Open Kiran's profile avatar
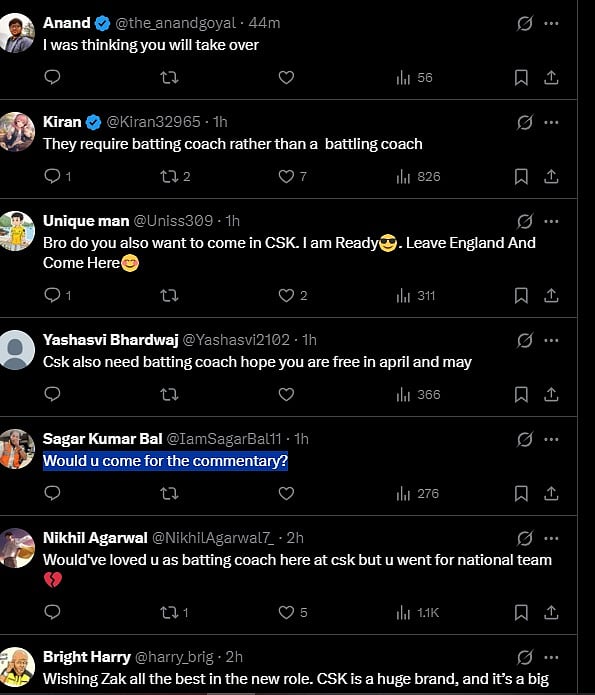This screenshot has height=695, width=595. (17, 132)
